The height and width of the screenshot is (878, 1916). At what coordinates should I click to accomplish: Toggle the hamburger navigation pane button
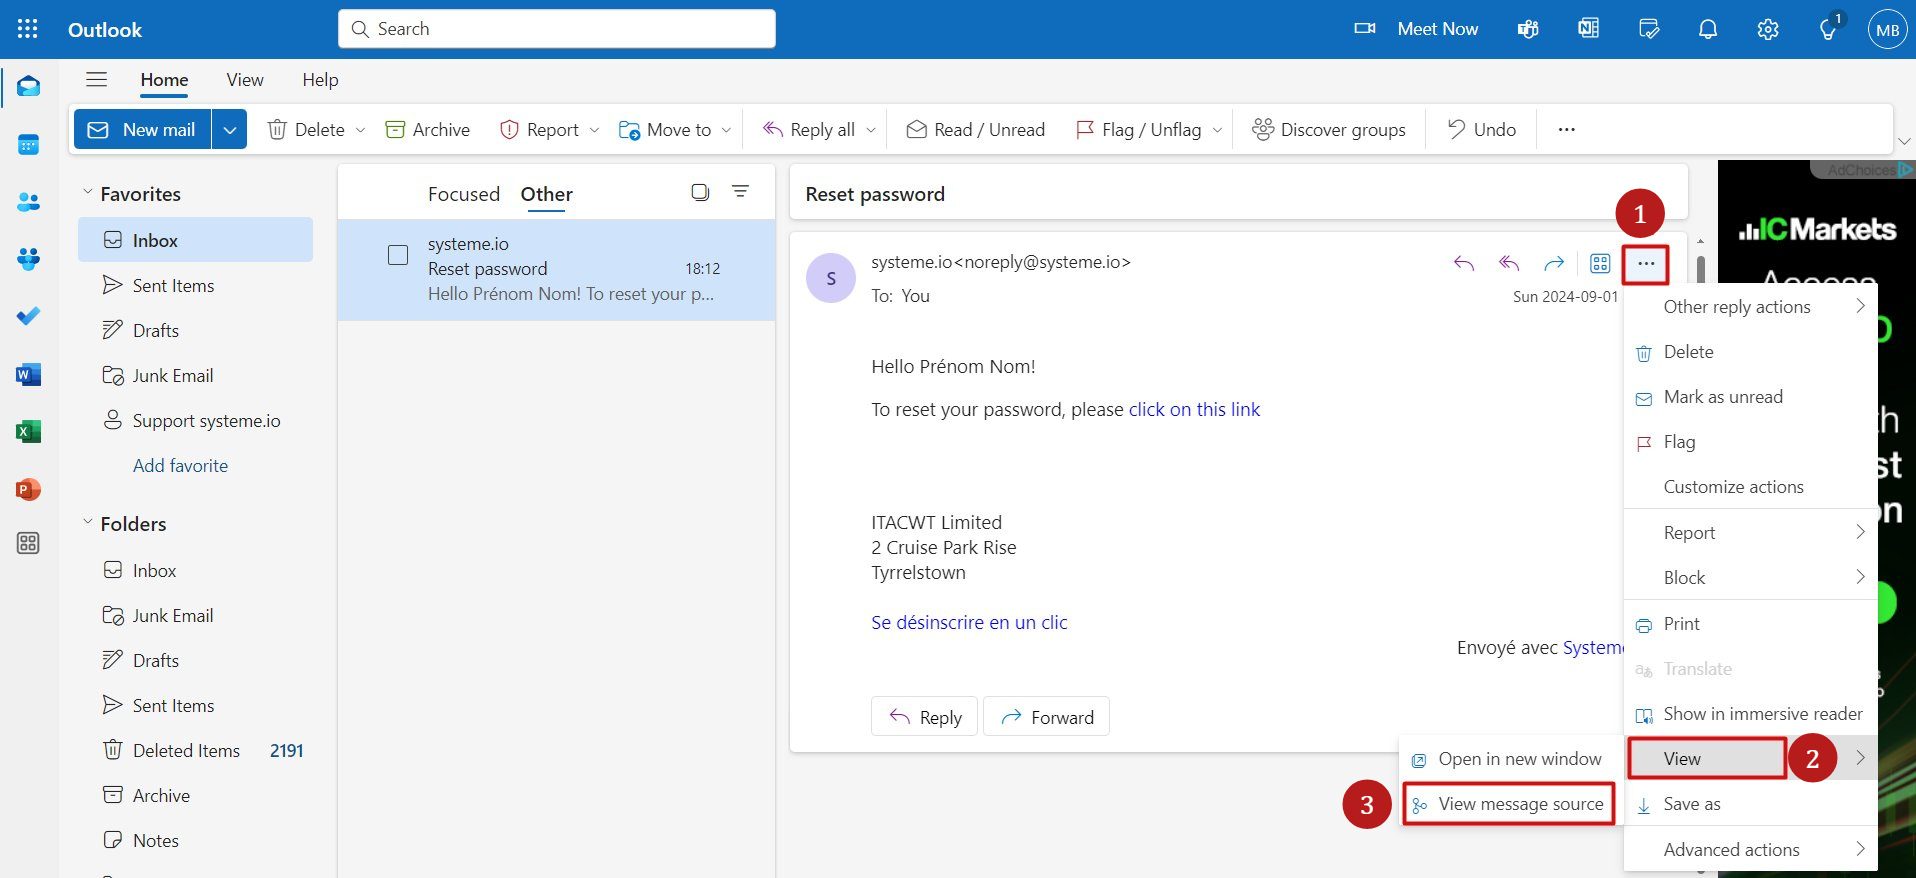[x=96, y=80]
